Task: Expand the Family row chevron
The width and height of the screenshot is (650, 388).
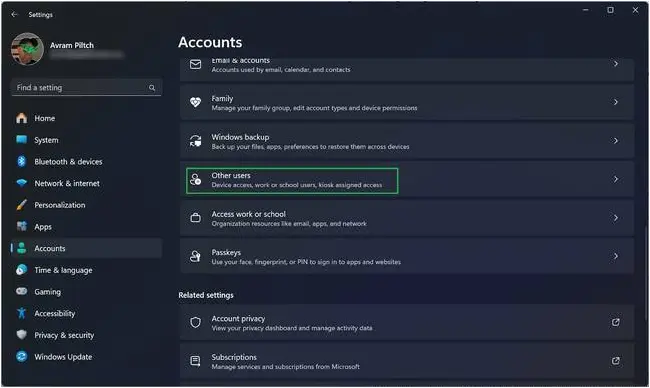Action: click(x=616, y=102)
